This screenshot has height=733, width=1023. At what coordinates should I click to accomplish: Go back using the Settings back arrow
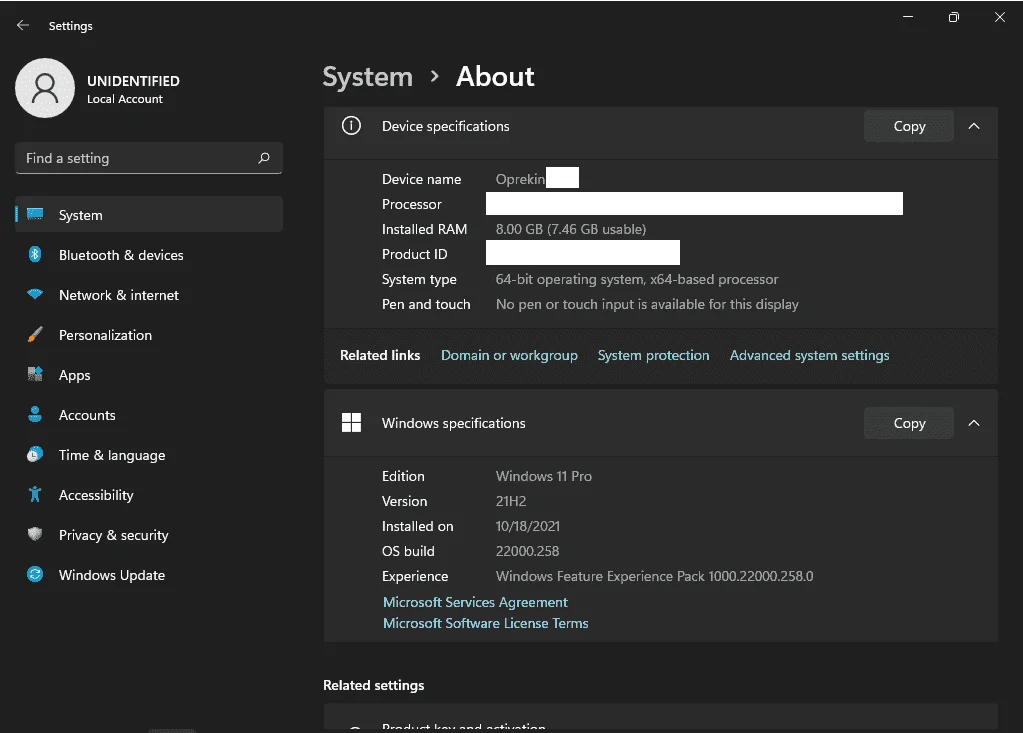coord(23,25)
